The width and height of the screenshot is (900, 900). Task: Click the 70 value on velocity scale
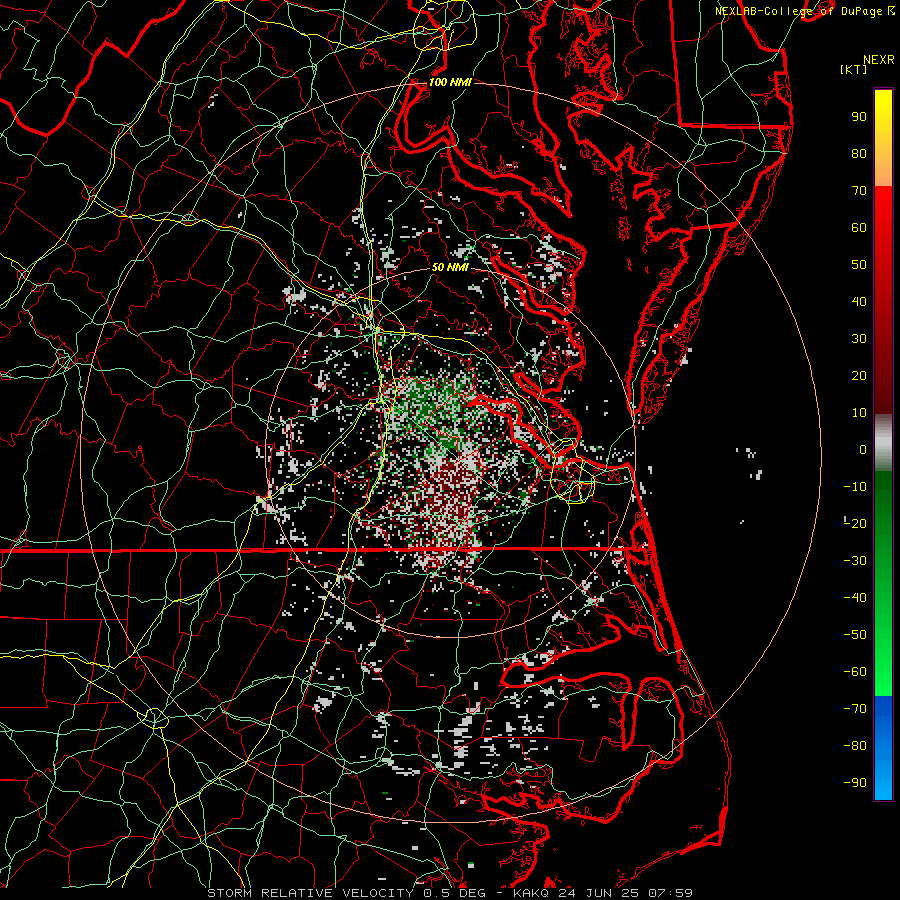coord(859,191)
